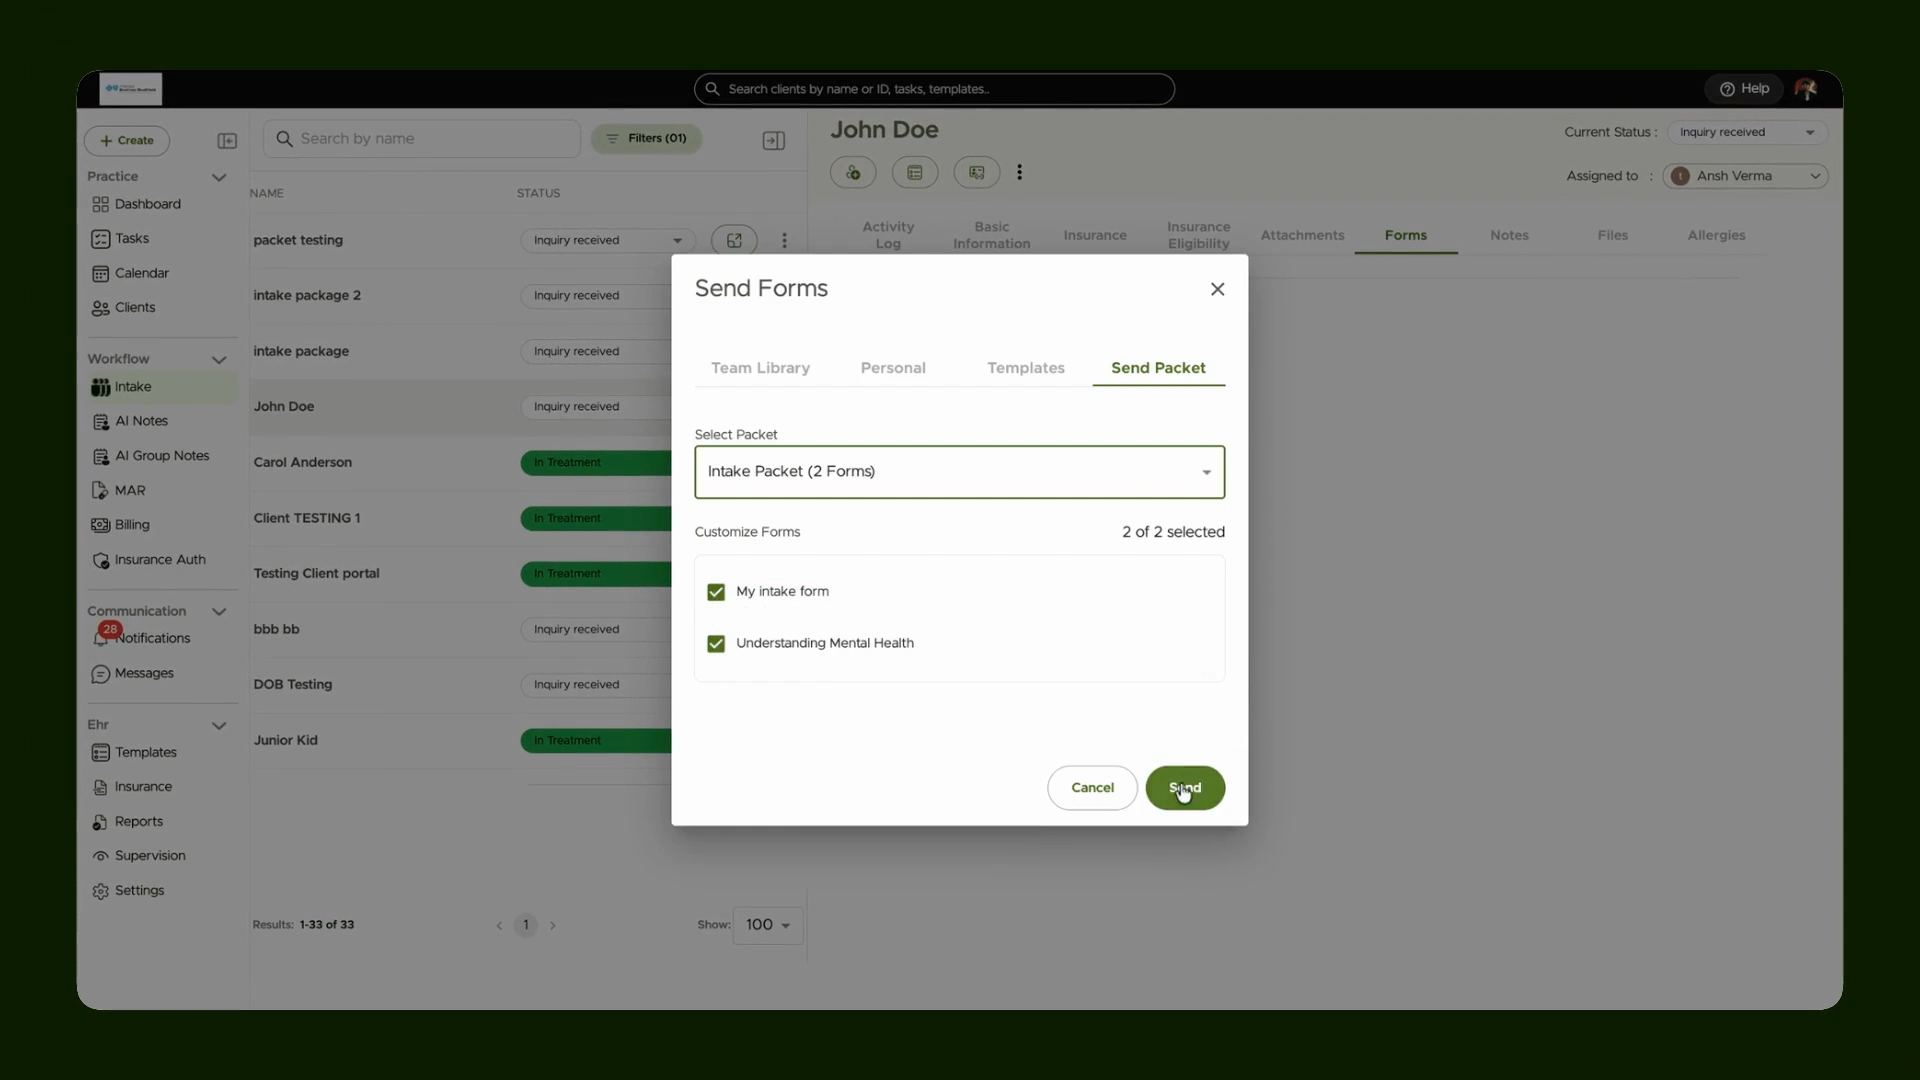Open the Dashboard sidebar icon
This screenshot has height=1080, width=1920.
(100, 204)
